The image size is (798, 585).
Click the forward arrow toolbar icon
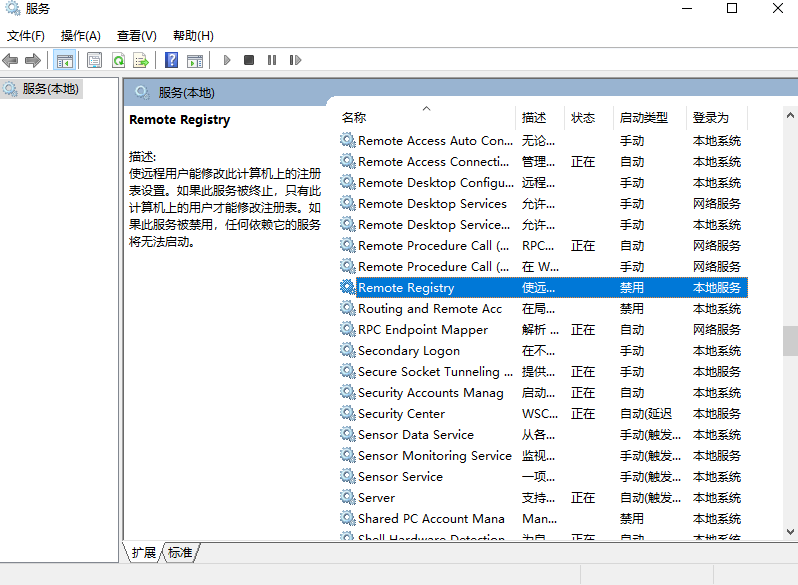click(33, 60)
